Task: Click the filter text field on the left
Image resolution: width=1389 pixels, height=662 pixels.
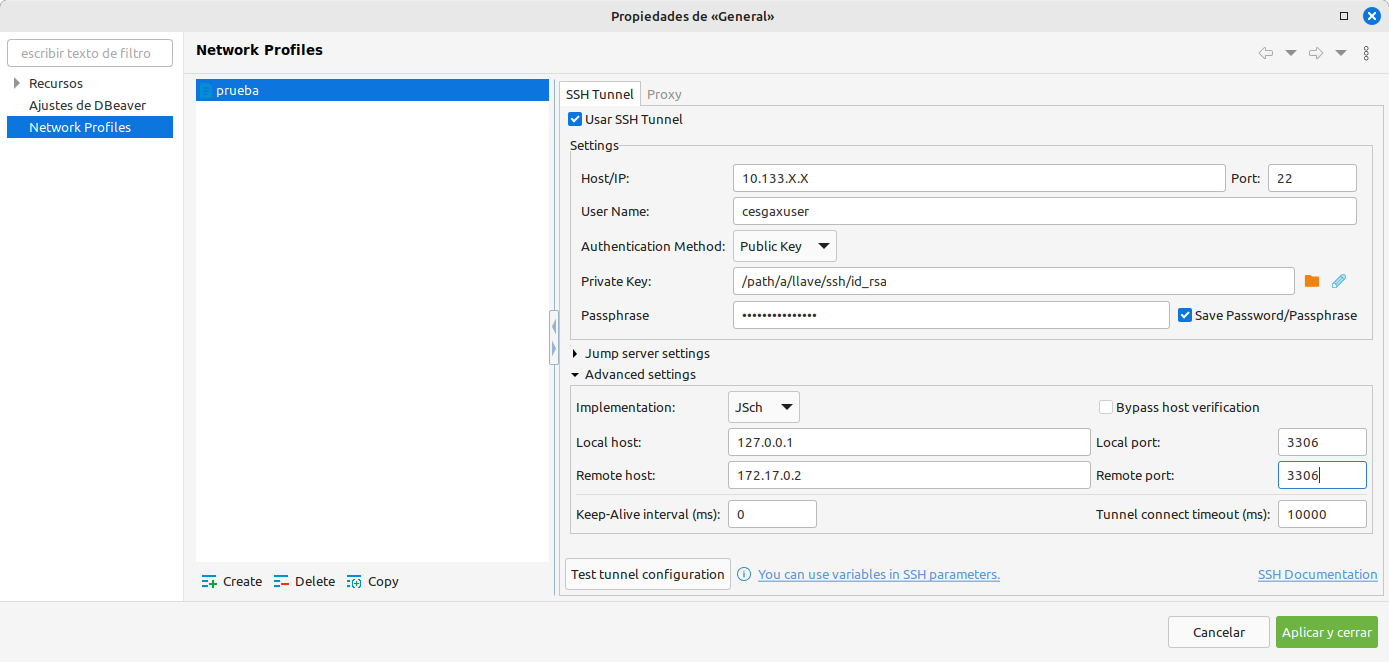Action: 89,52
